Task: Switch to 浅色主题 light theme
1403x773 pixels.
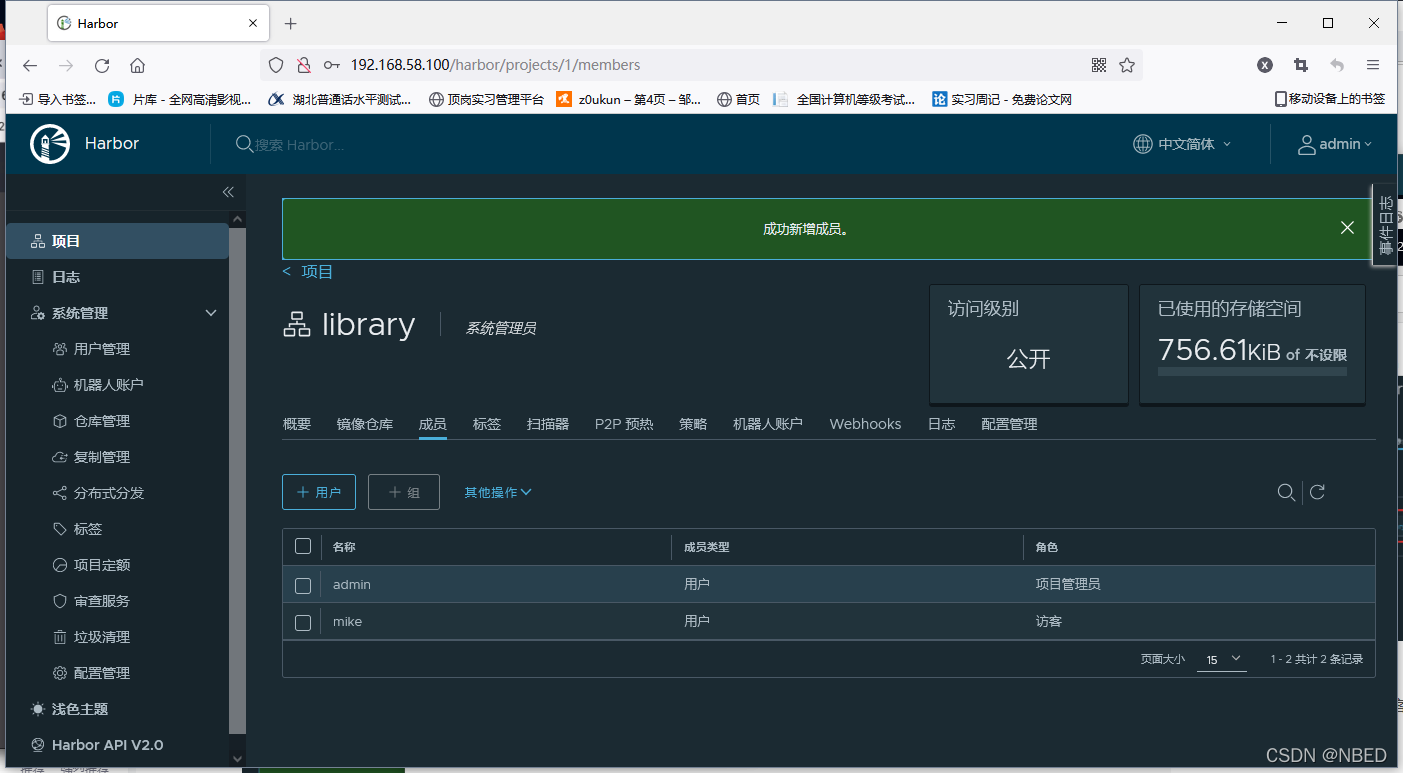Action: click(80, 709)
